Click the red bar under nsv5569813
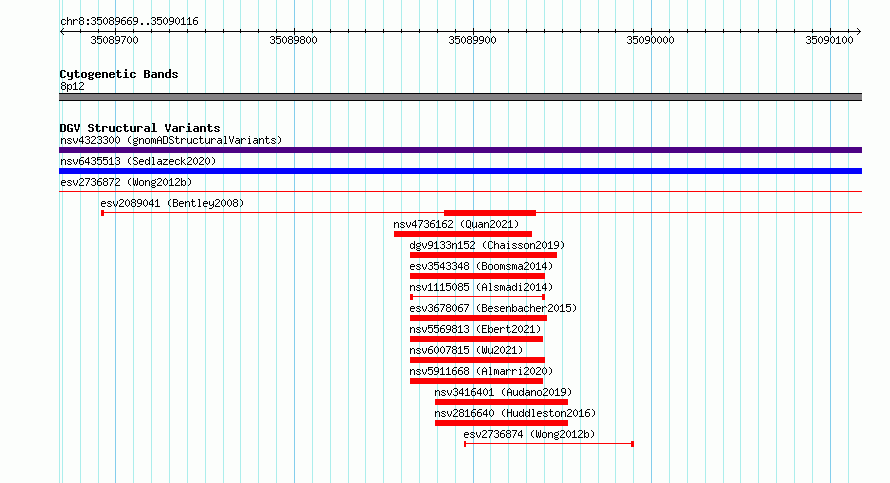Viewport: 890px width, 483px height. click(x=476, y=339)
